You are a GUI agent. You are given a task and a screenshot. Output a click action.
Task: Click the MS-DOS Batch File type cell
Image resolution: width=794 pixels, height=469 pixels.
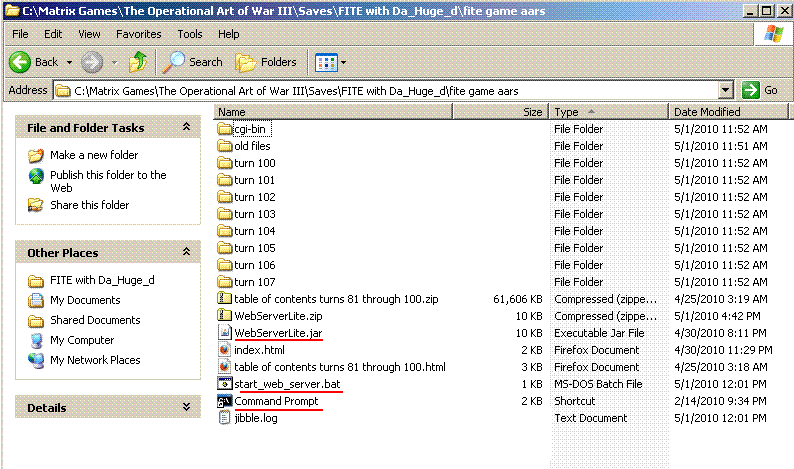coord(598,384)
